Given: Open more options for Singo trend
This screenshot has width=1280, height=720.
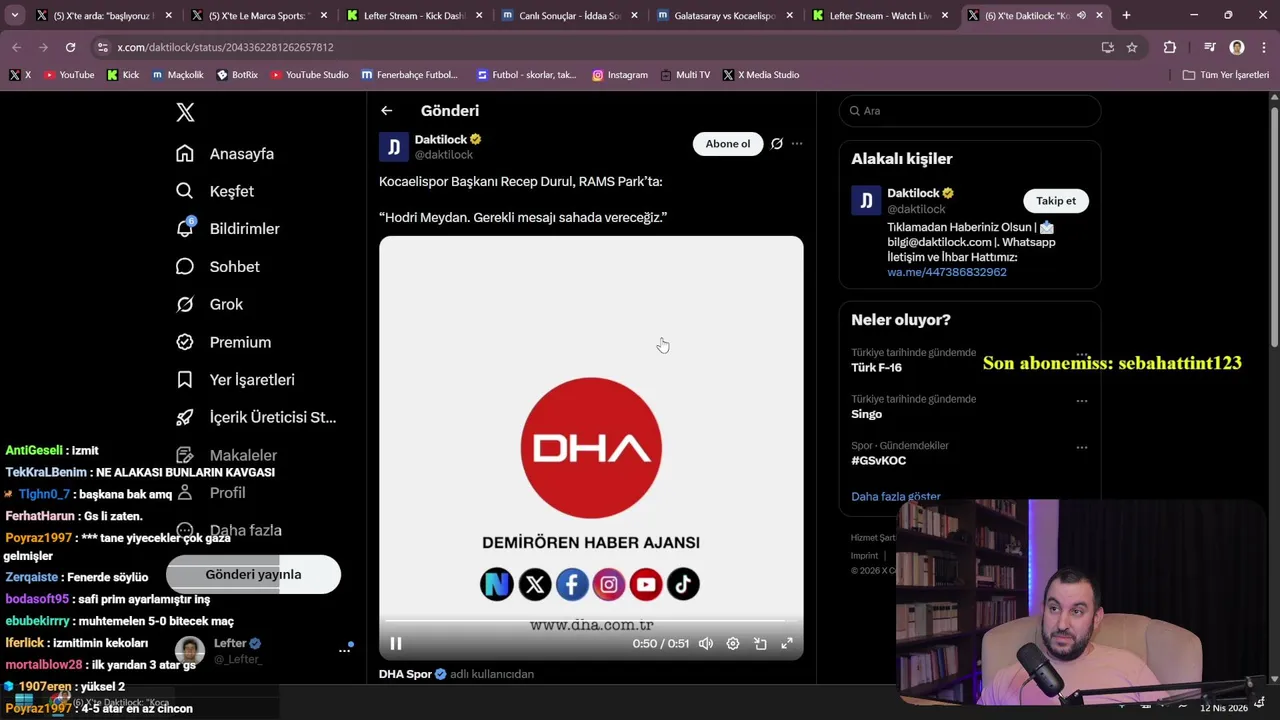Looking at the screenshot, I should [x=1081, y=401].
